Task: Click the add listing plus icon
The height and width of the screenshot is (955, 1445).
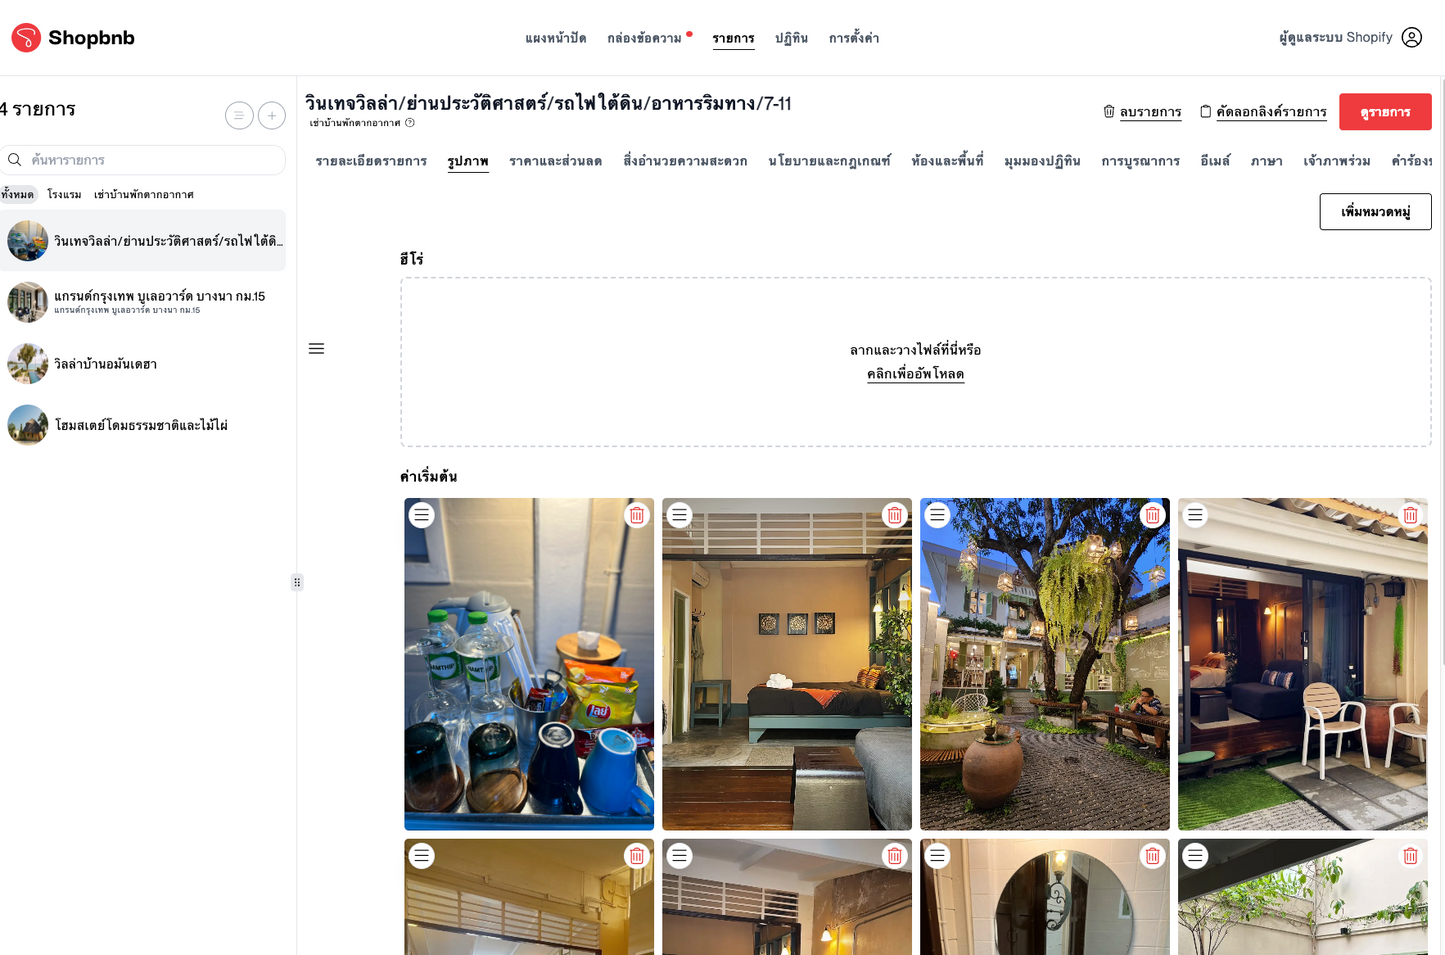Action: tap(272, 116)
